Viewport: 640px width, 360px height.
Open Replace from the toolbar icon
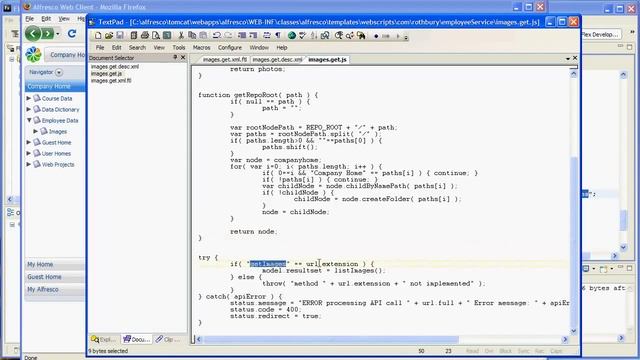[350, 36]
